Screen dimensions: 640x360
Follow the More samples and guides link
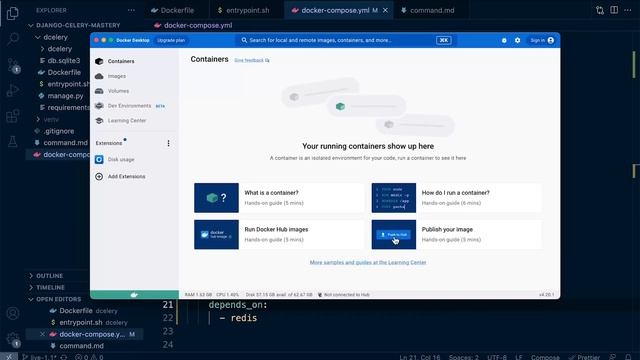pos(368,262)
